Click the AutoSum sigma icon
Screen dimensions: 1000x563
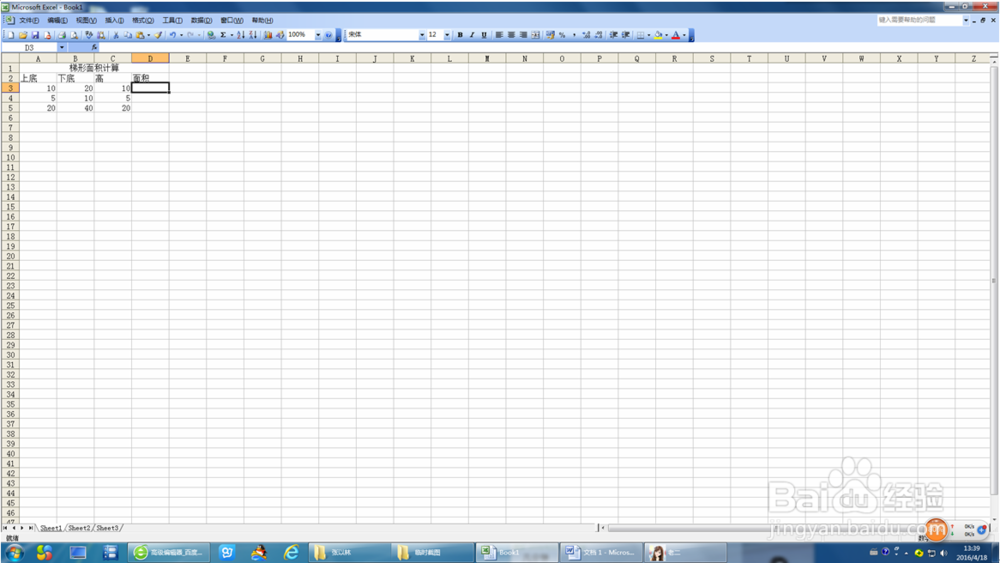[223, 35]
